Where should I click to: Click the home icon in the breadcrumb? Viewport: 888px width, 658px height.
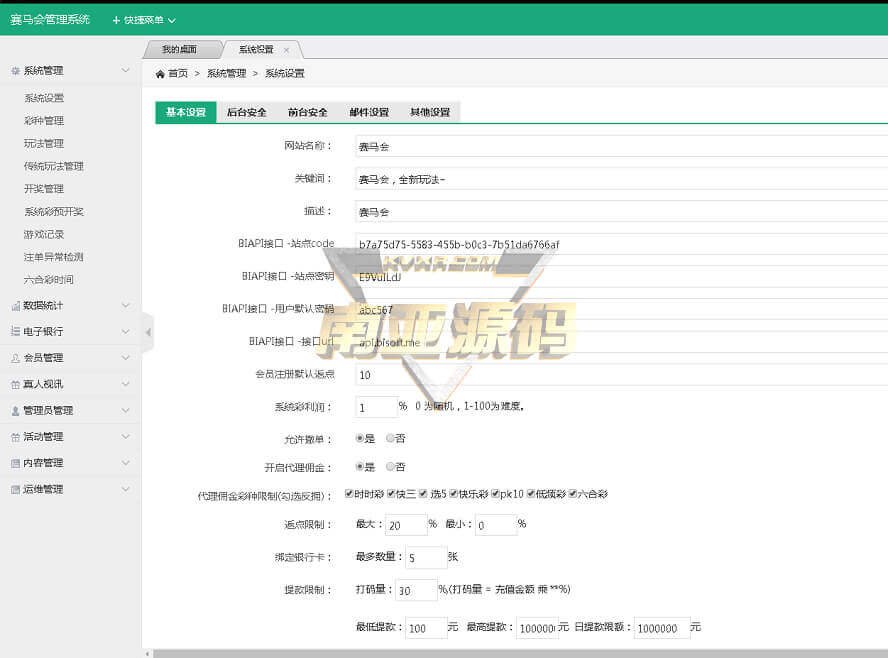160,74
